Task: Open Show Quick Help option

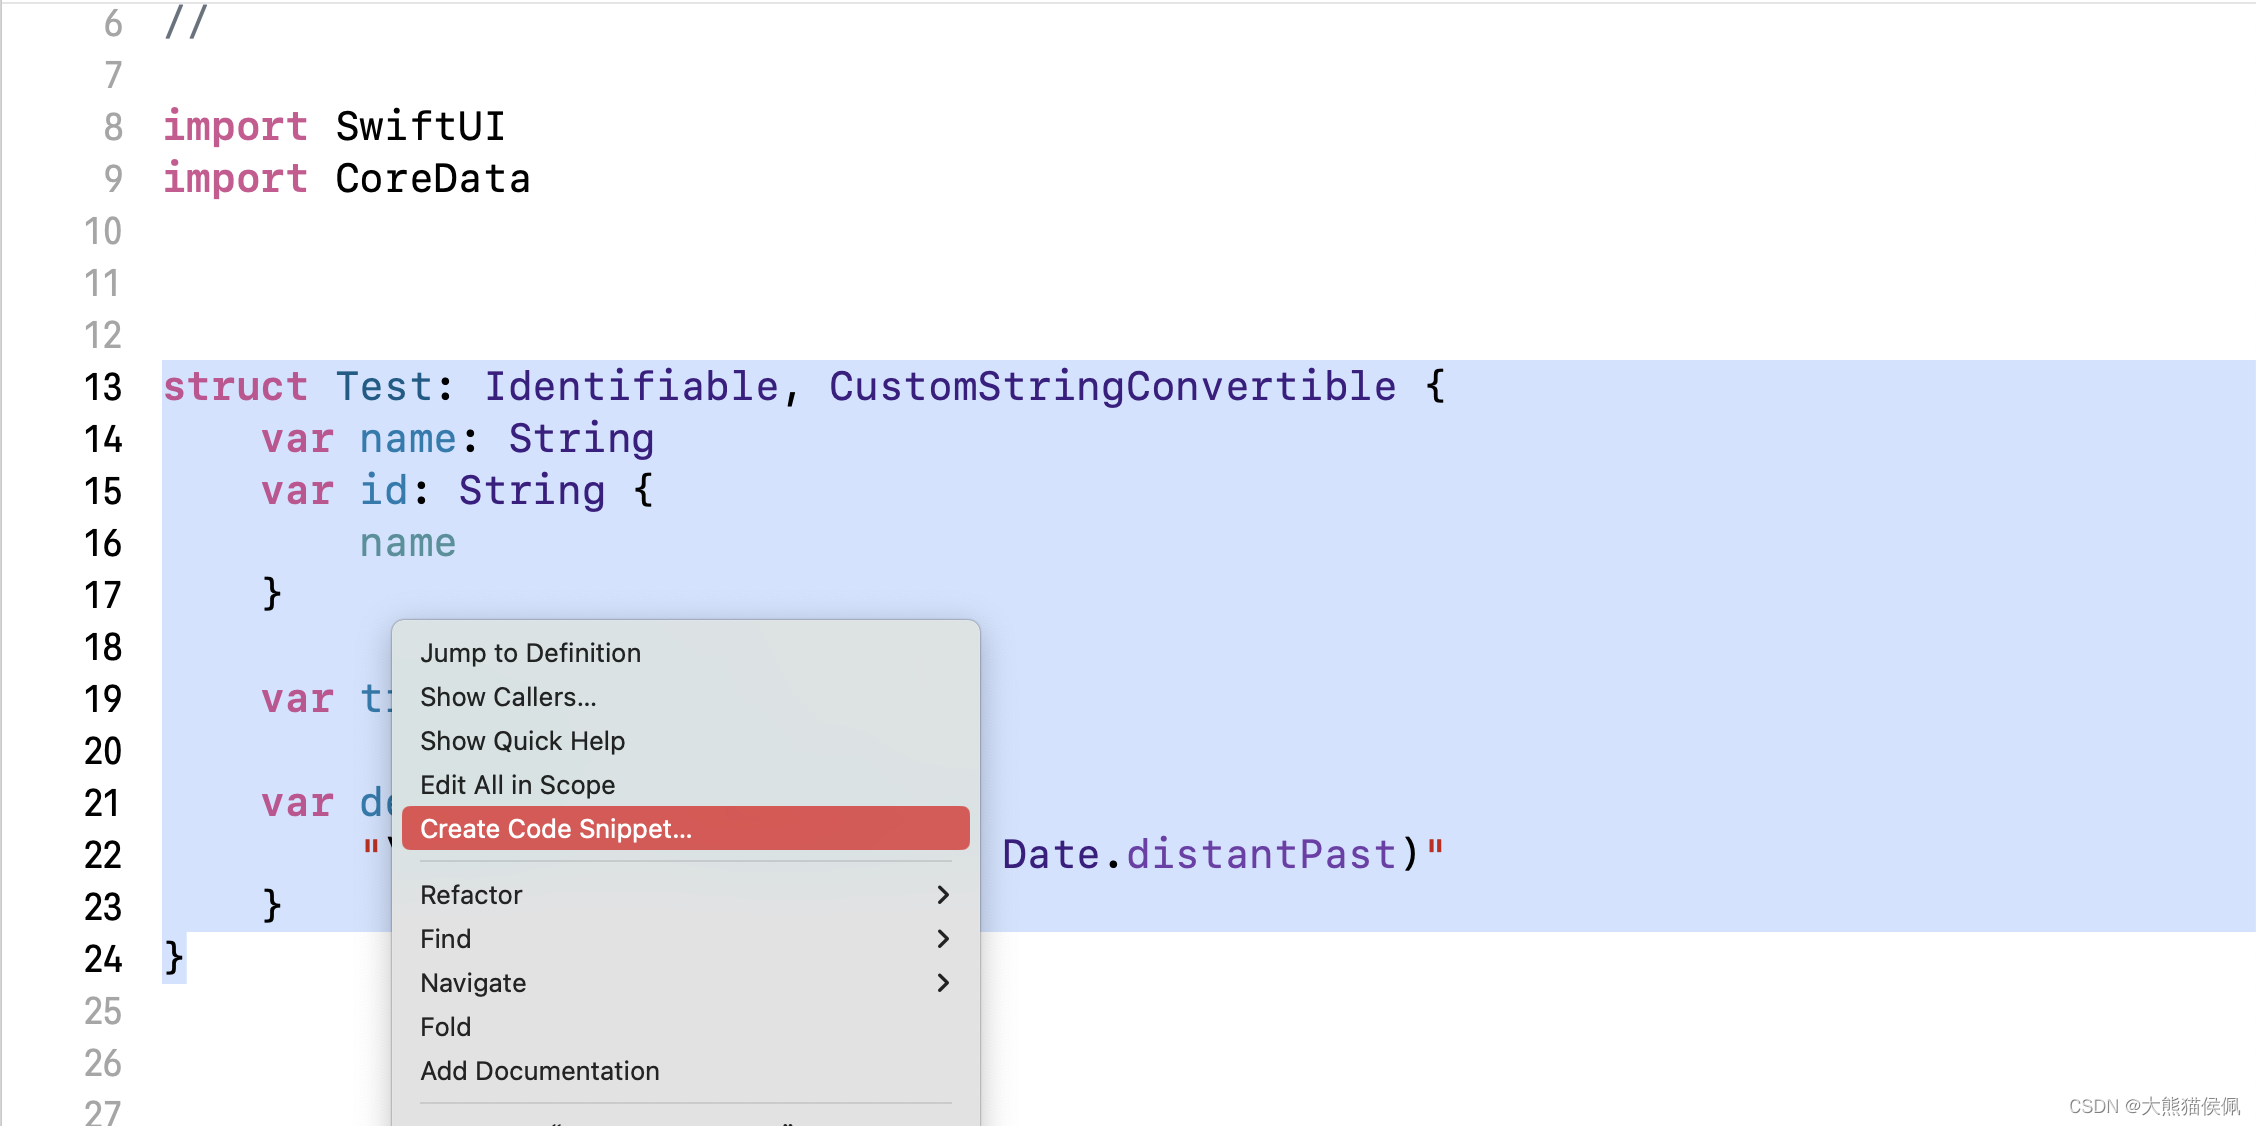Action: tap(685, 741)
